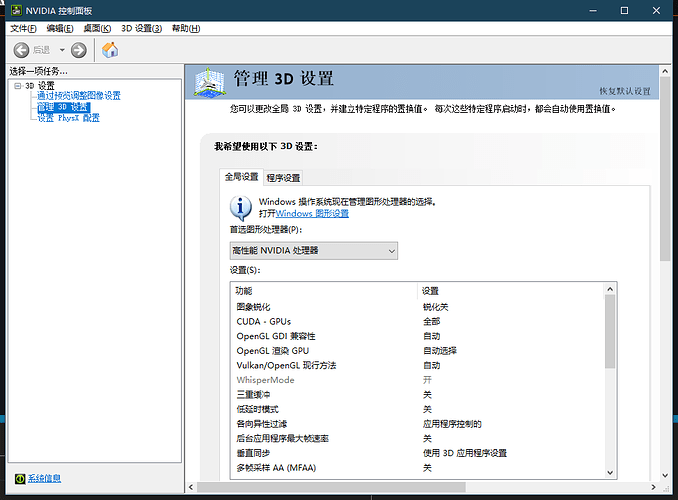Select the OpenGL 渲染 GPU row
This screenshot has height=500, width=678.
click(417, 351)
